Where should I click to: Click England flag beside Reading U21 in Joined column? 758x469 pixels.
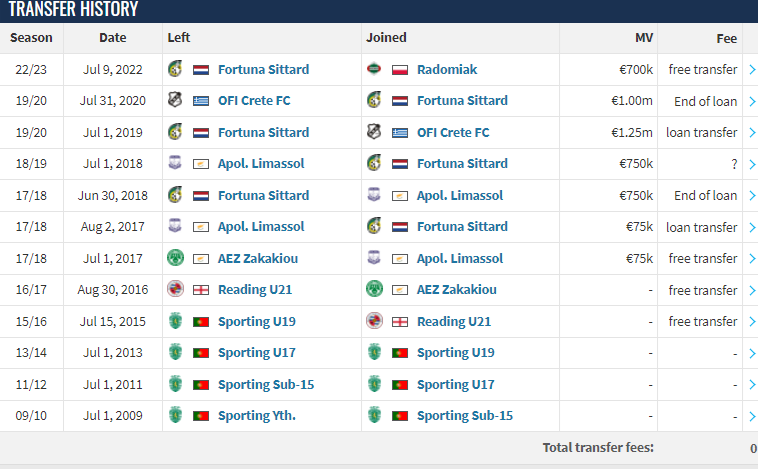click(x=400, y=322)
